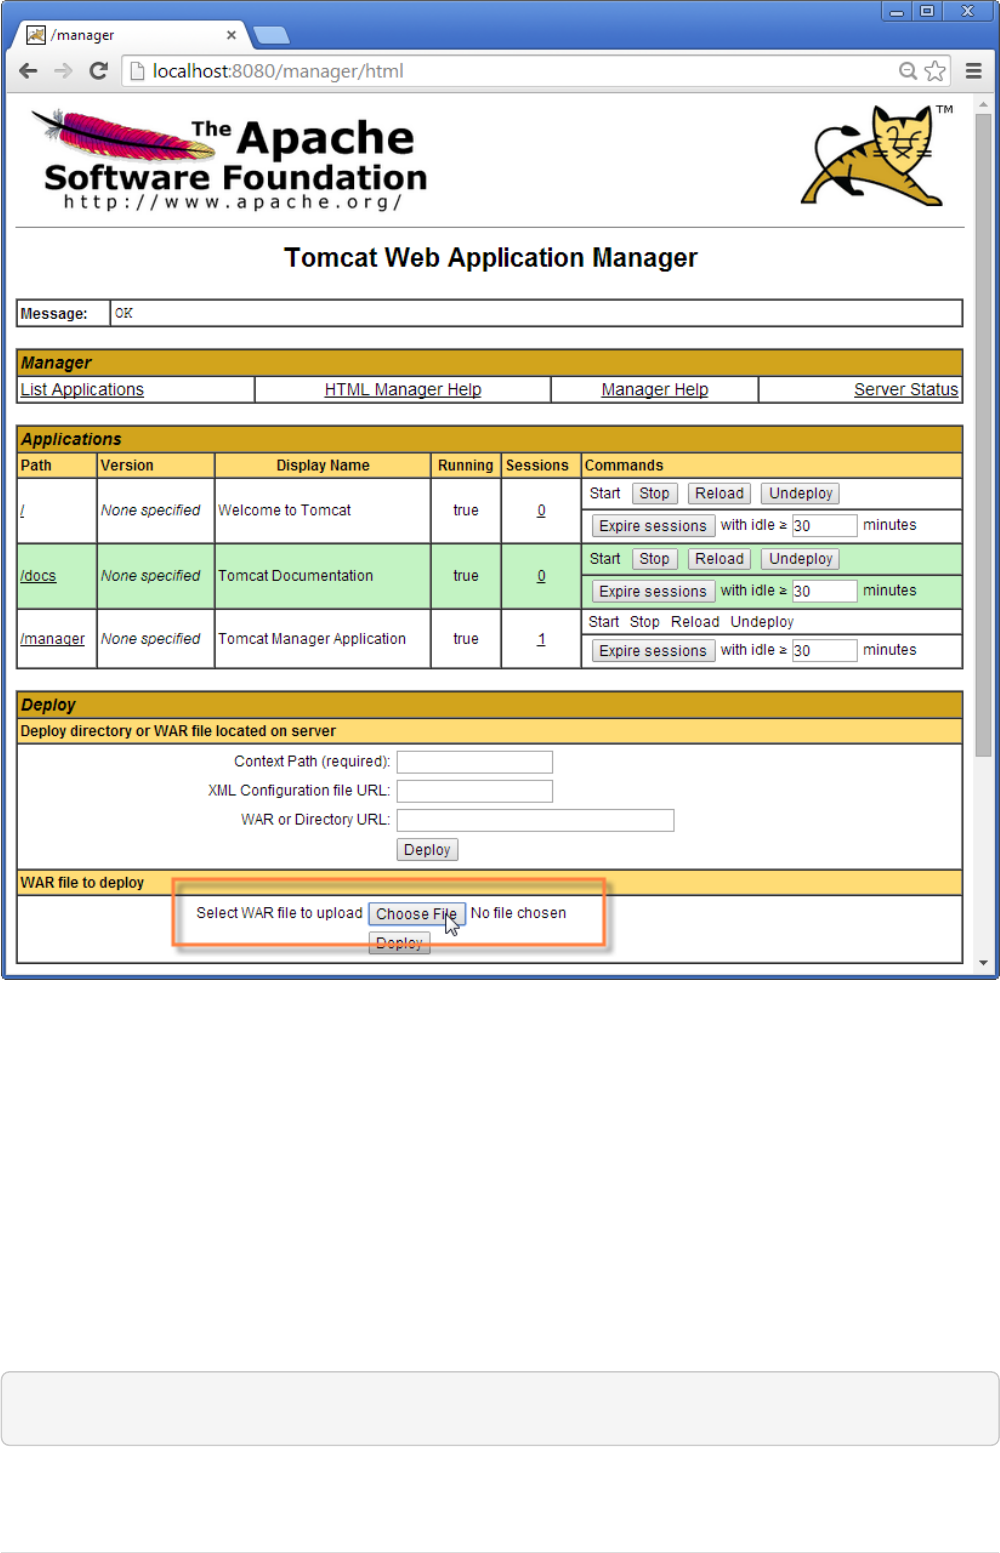The height and width of the screenshot is (1553, 1000).
Task: Expire sessions for Tomcat Manager Application
Action: 653,651
